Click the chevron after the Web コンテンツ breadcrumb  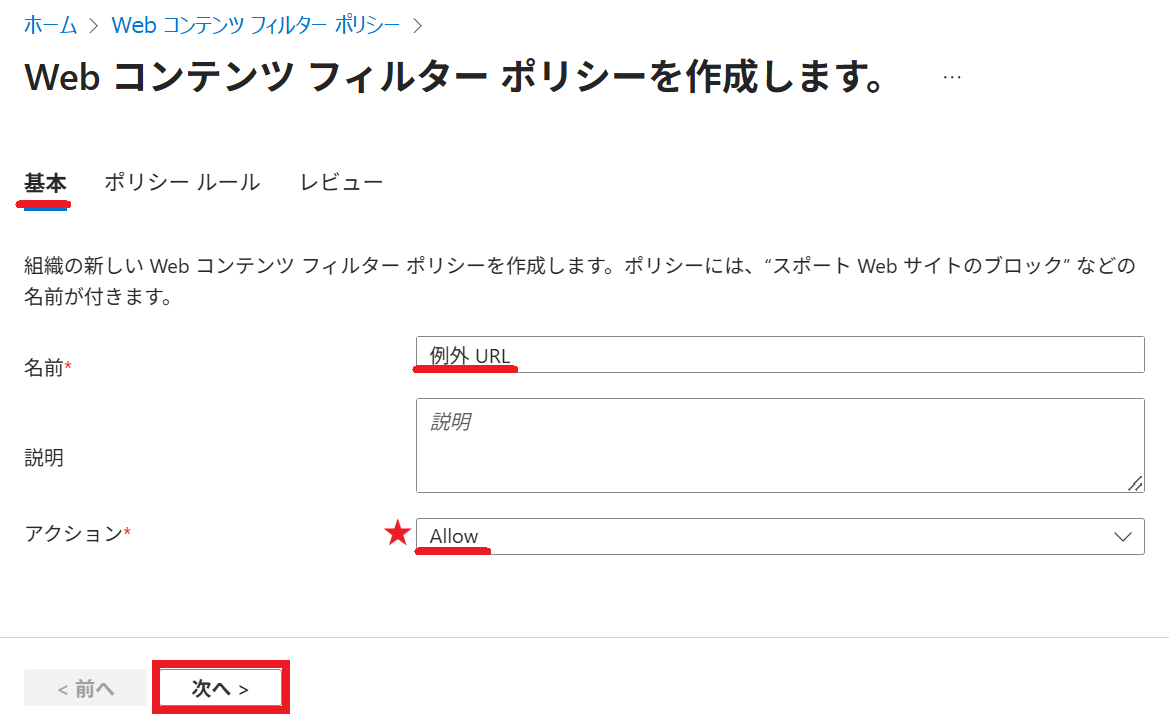coord(418,26)
